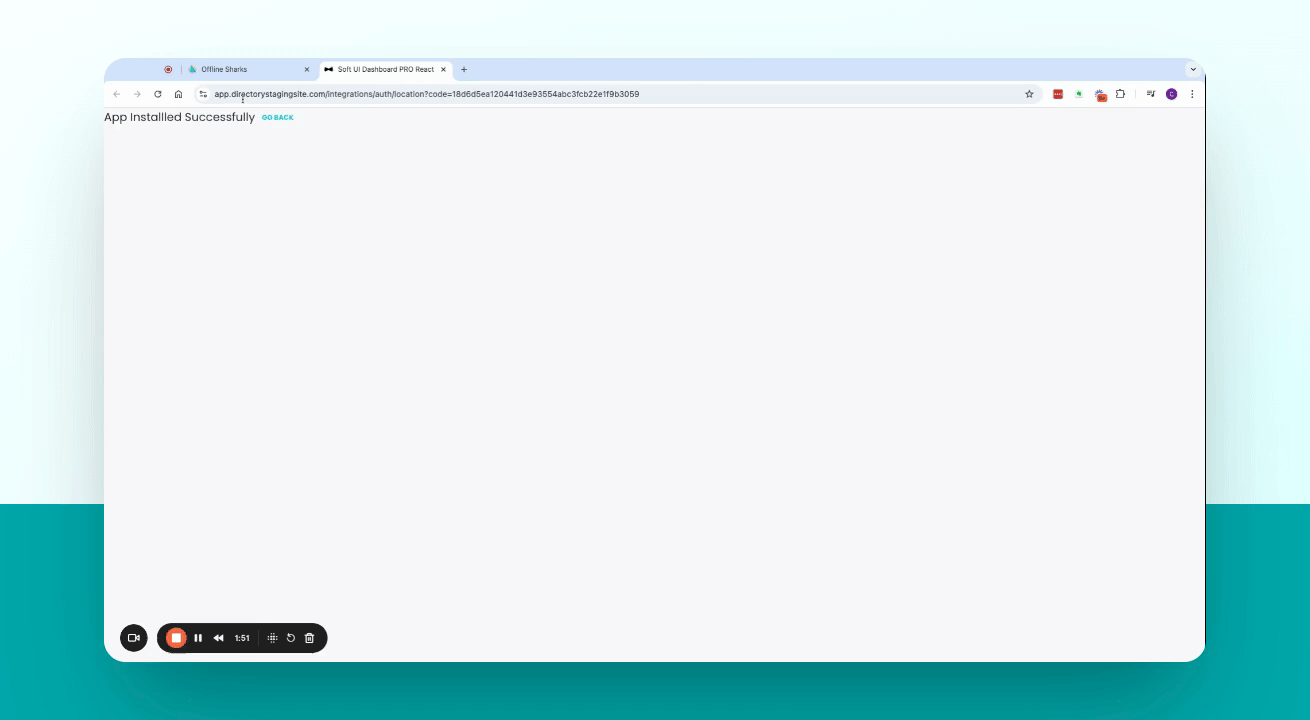Go forward in browser history
Viewport: 1310px width, 720px height.
[x=137, y=94]
